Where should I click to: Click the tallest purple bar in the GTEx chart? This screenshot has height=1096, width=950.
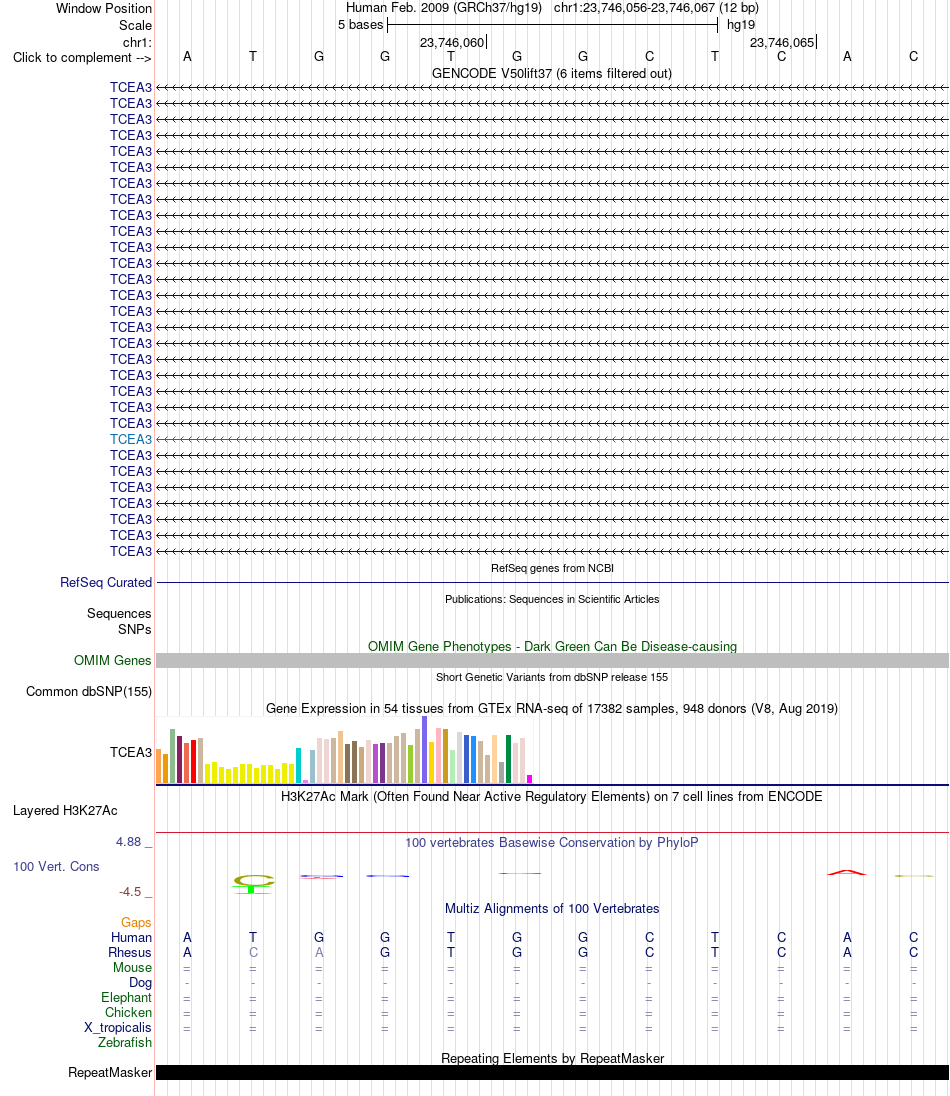pyautogui.click(x=424, y=749)
